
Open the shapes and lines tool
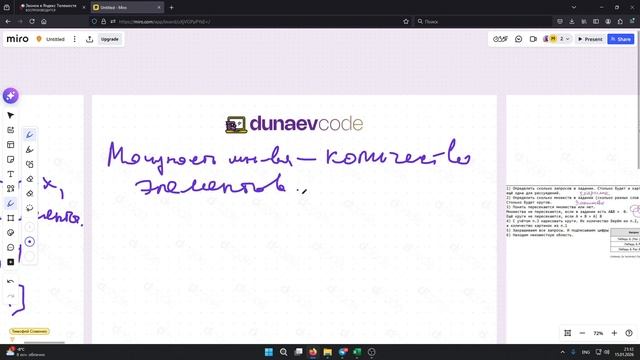pos(11,189)
